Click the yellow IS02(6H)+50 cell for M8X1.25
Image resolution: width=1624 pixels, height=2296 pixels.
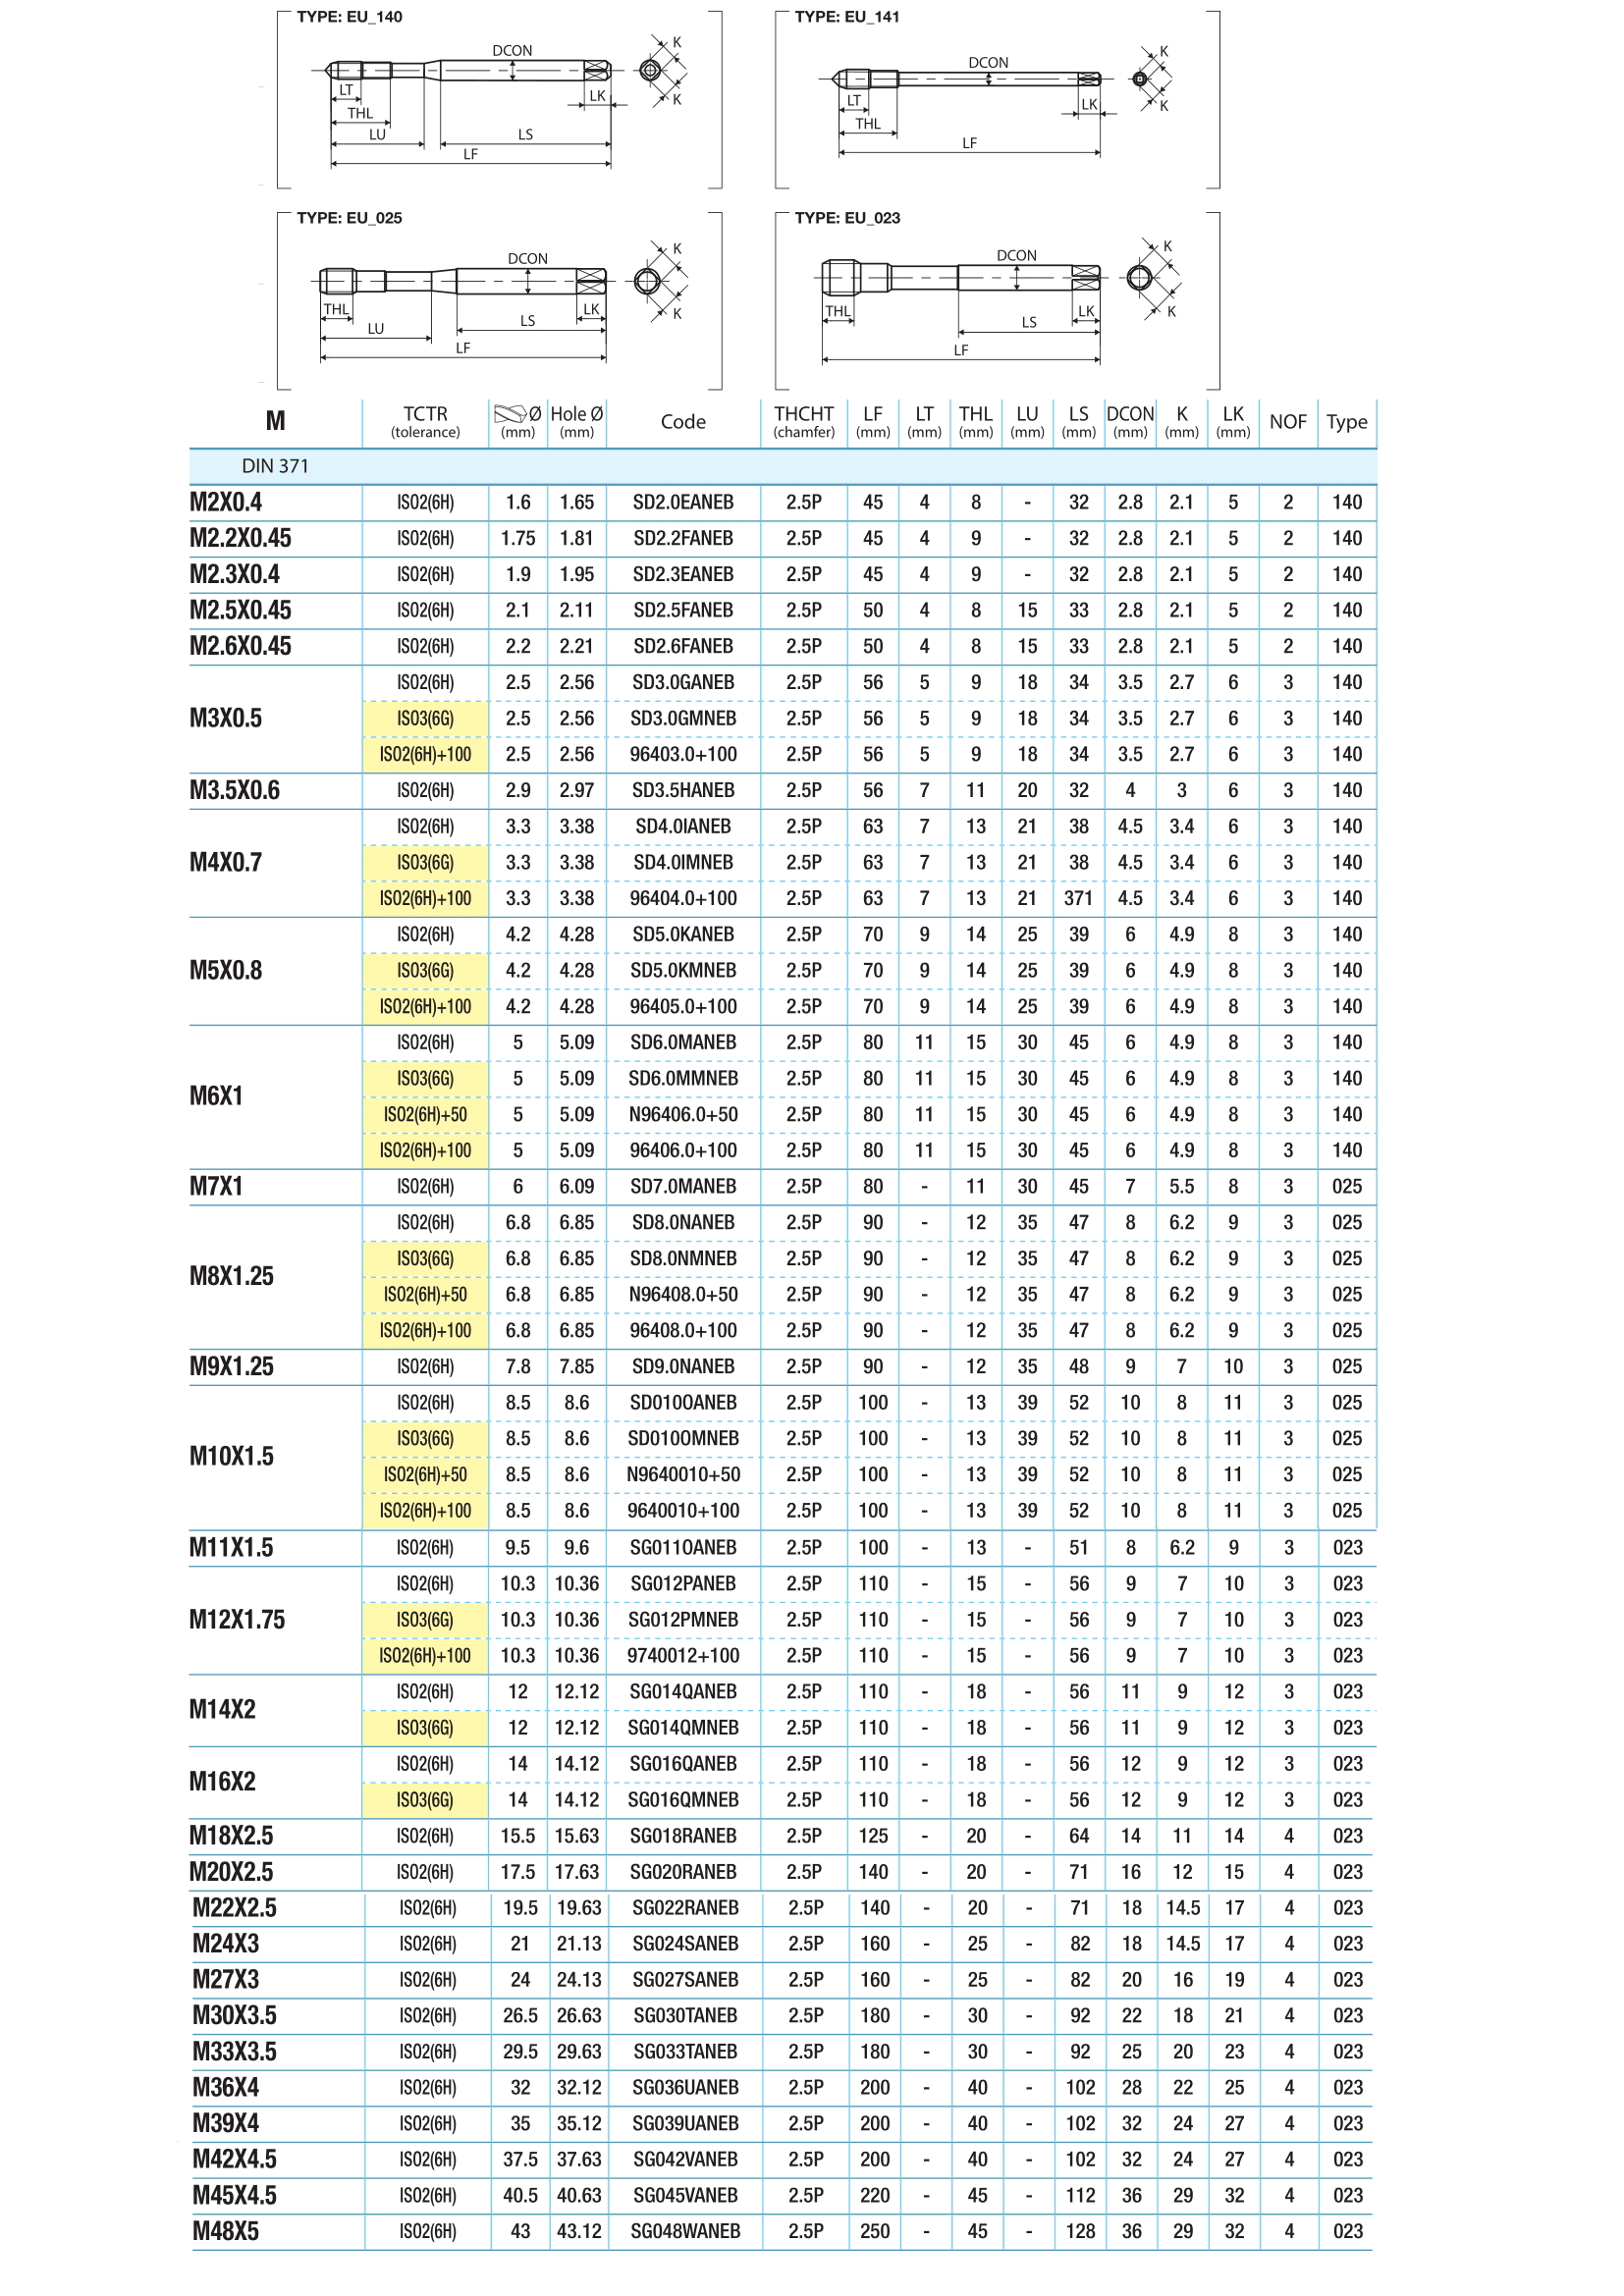425,1294
